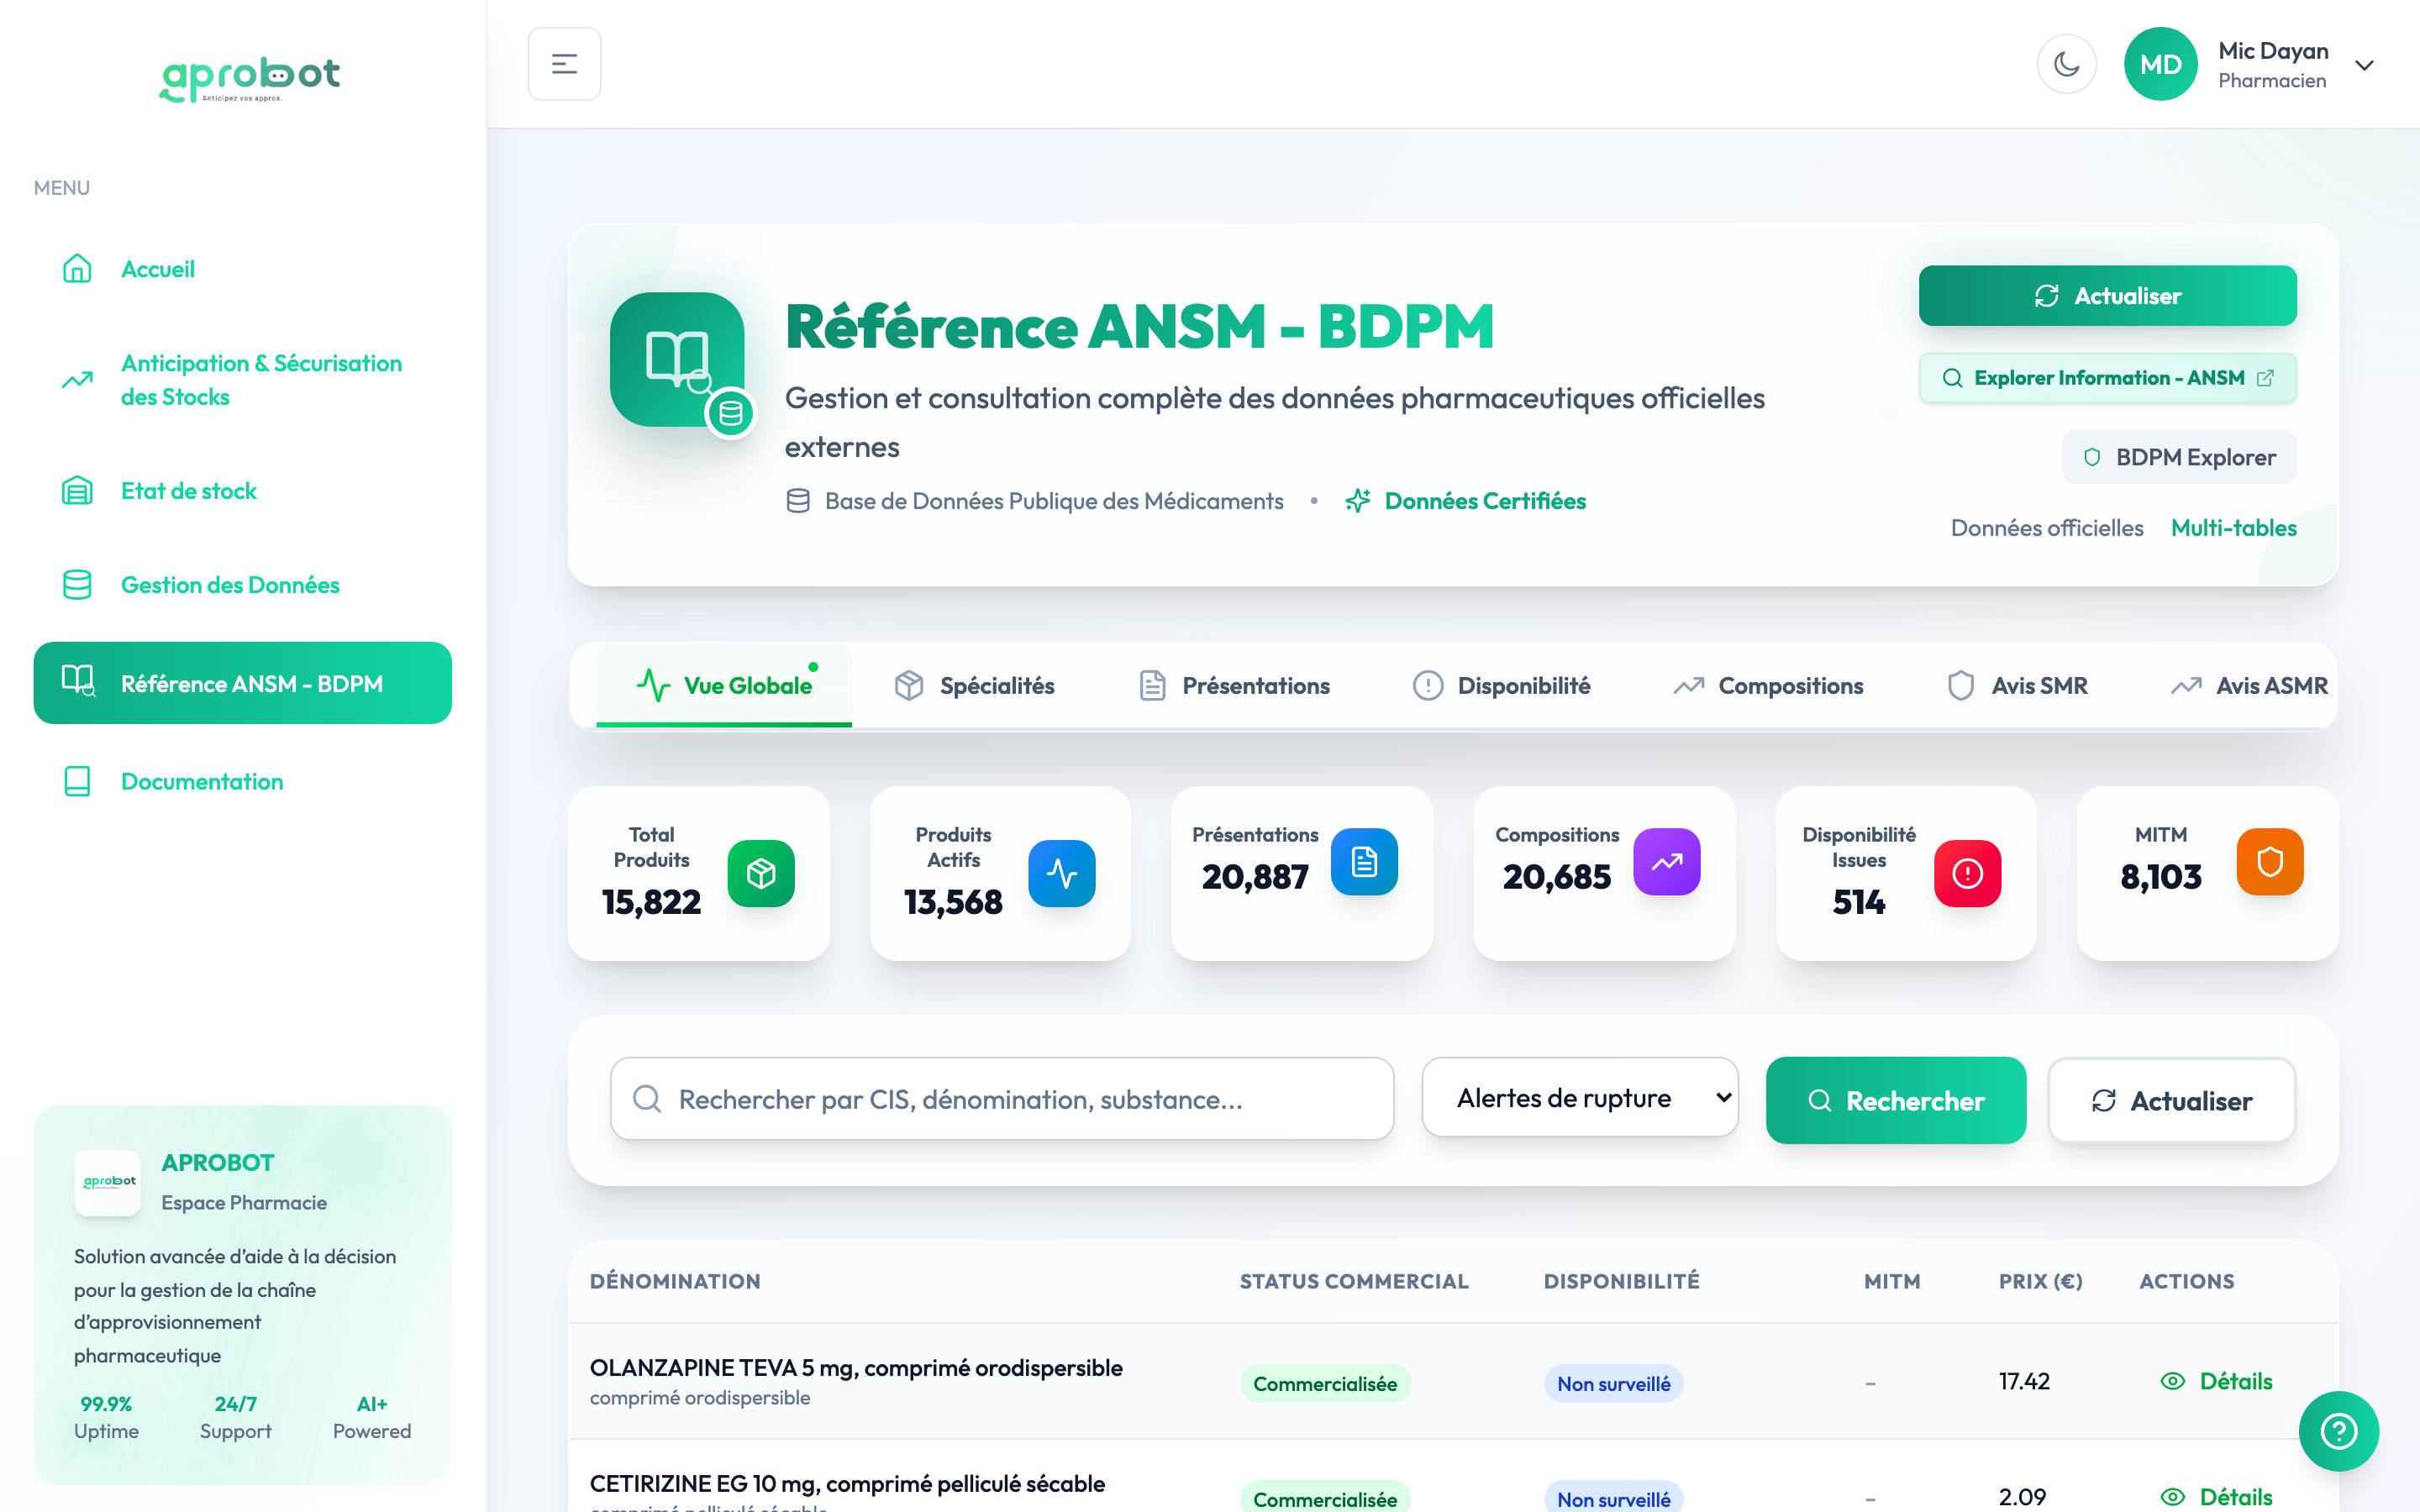Viewport: 2420px width, 1512px height.
Task: Click the CETIRIZINE EG 10 mg row name
Action: tap(847, 1483)
